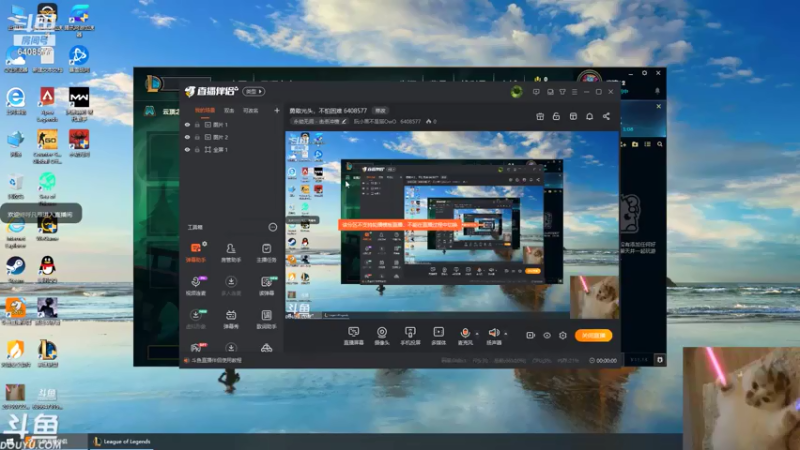The image size is (800, 450).
Task: Open folder icon in League client panel
Action: pos(635,144)
